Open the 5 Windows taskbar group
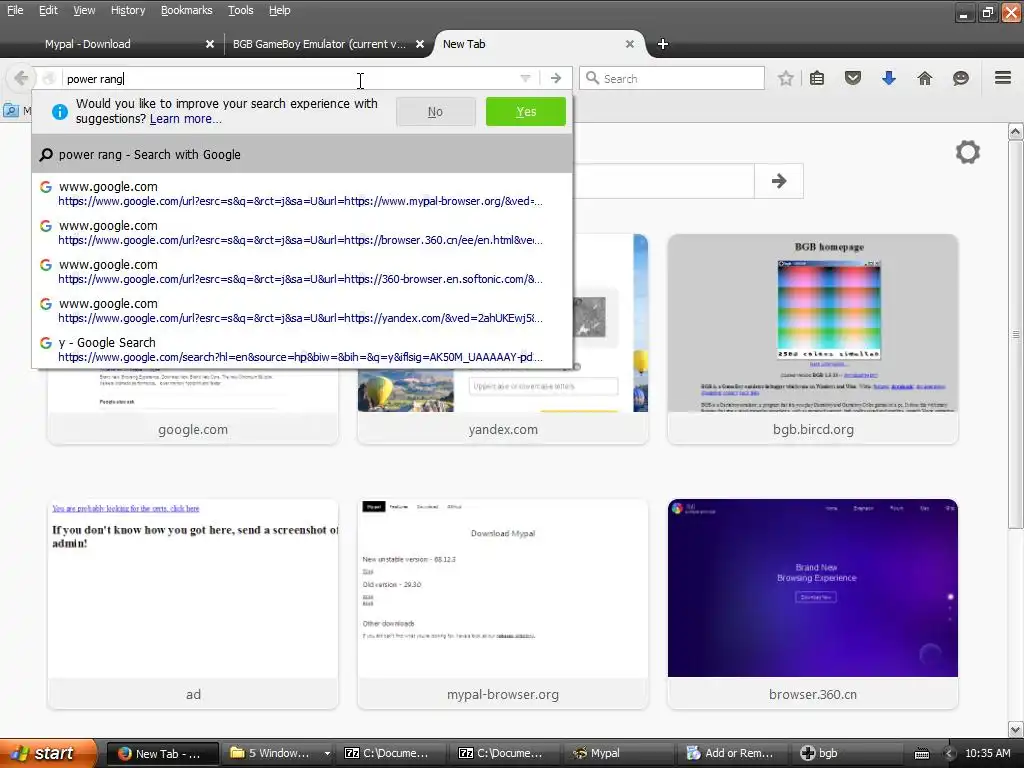Screen dimensions: 1024x768 click(x=279, y=754)
